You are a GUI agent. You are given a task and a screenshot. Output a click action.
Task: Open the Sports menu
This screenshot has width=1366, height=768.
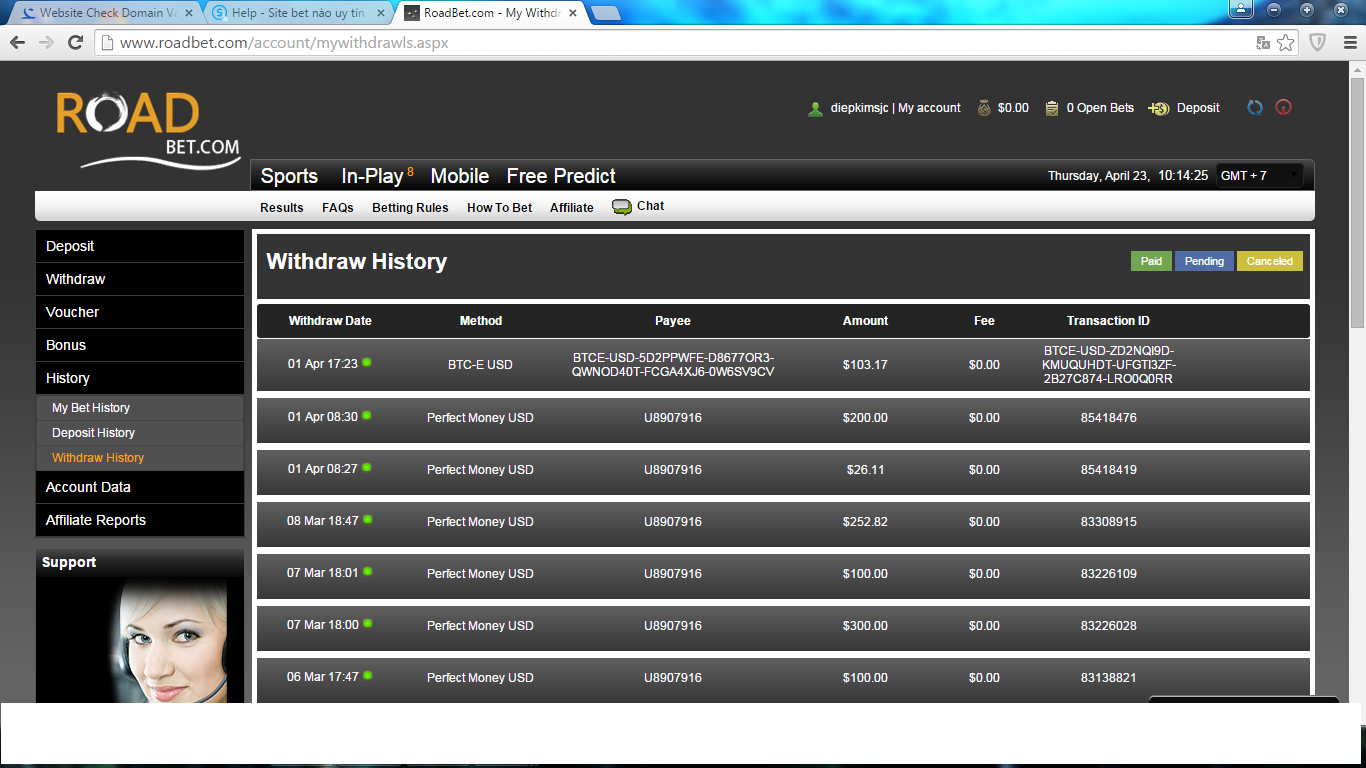[x=289, y=176]
